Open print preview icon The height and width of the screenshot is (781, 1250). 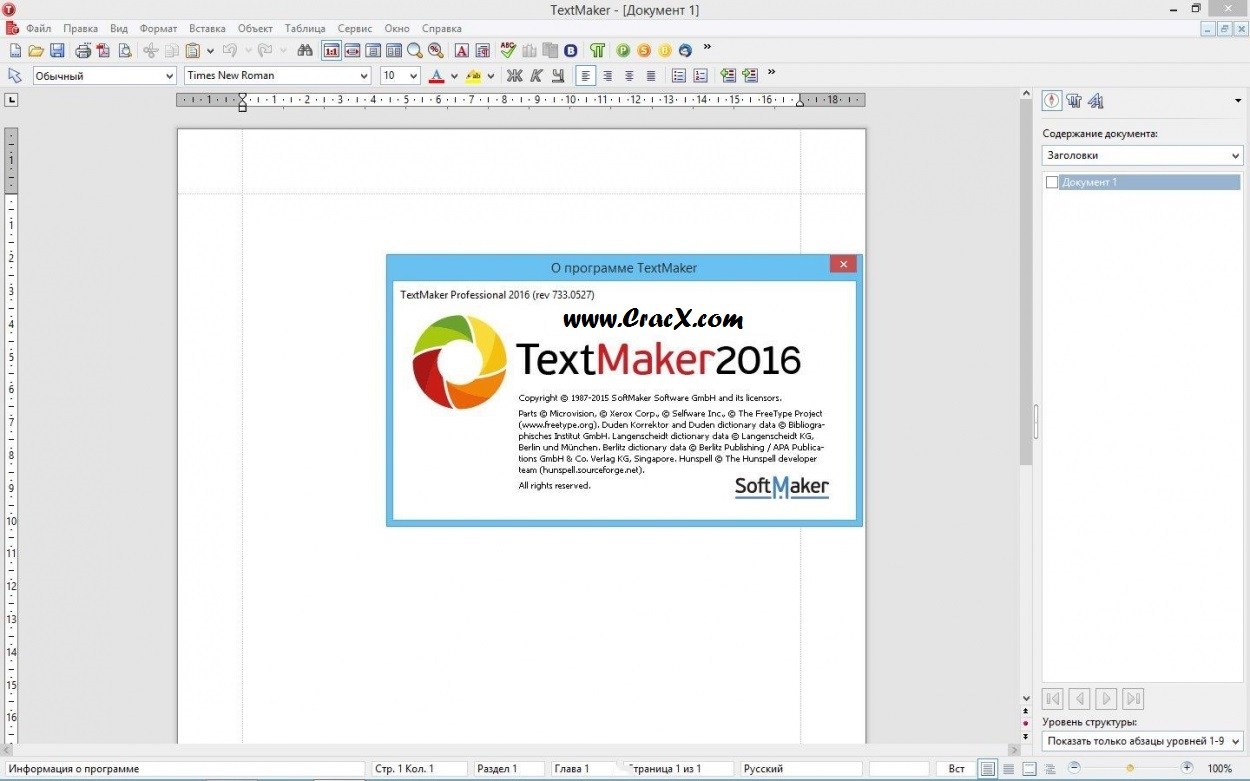tap(125, 50)
